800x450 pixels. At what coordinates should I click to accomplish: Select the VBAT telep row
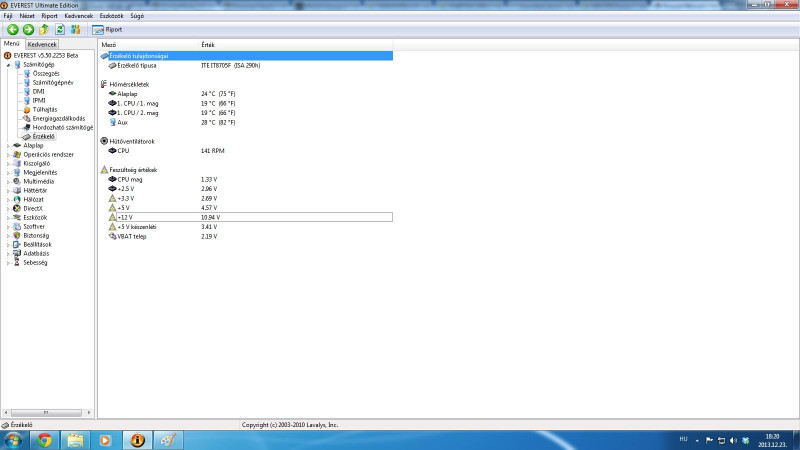click(246, 237)
